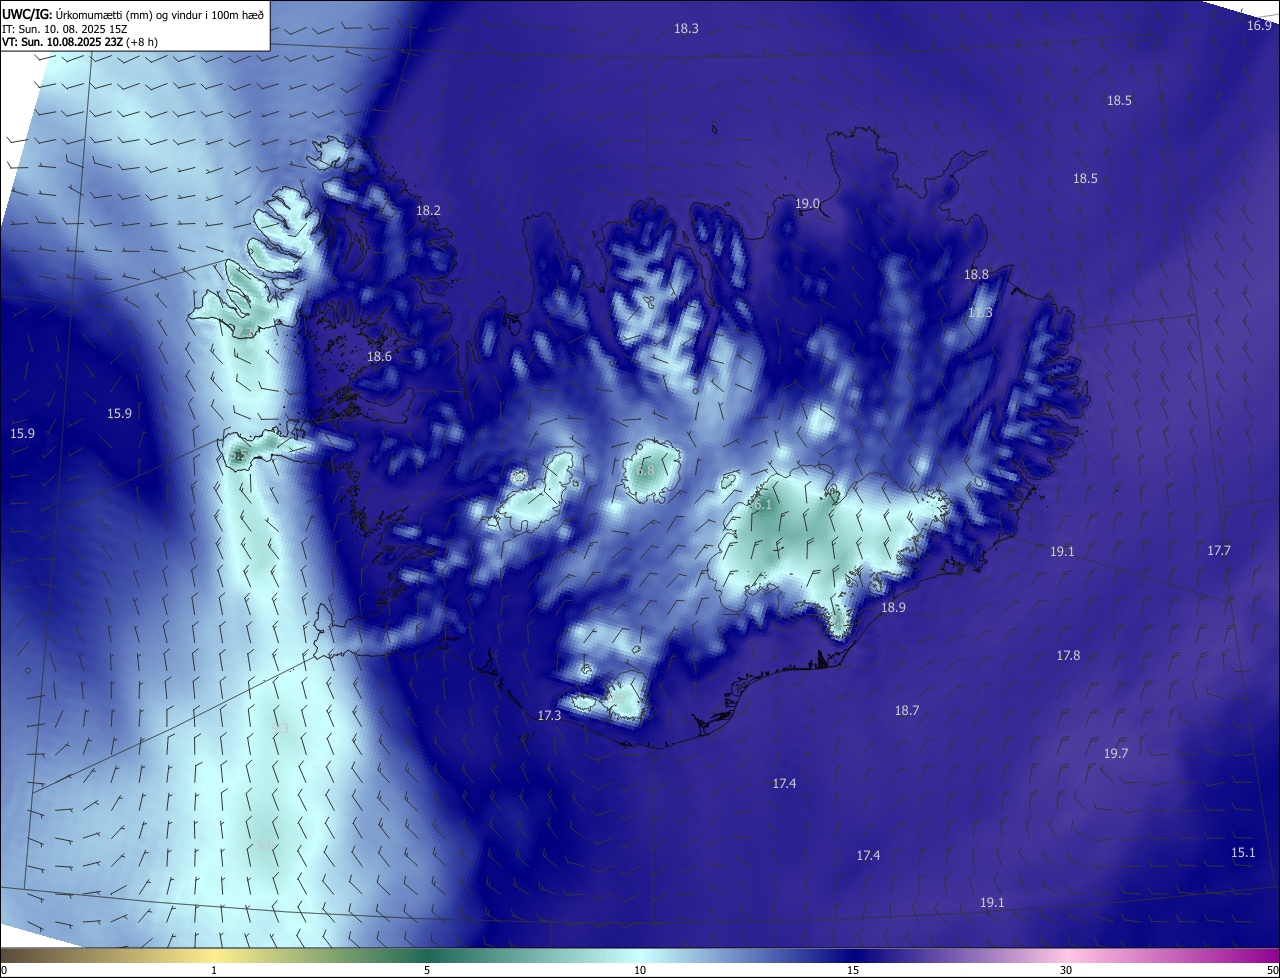Click the value 18.3 on the map
1280x978 pixels.
(x=686, y=29)
